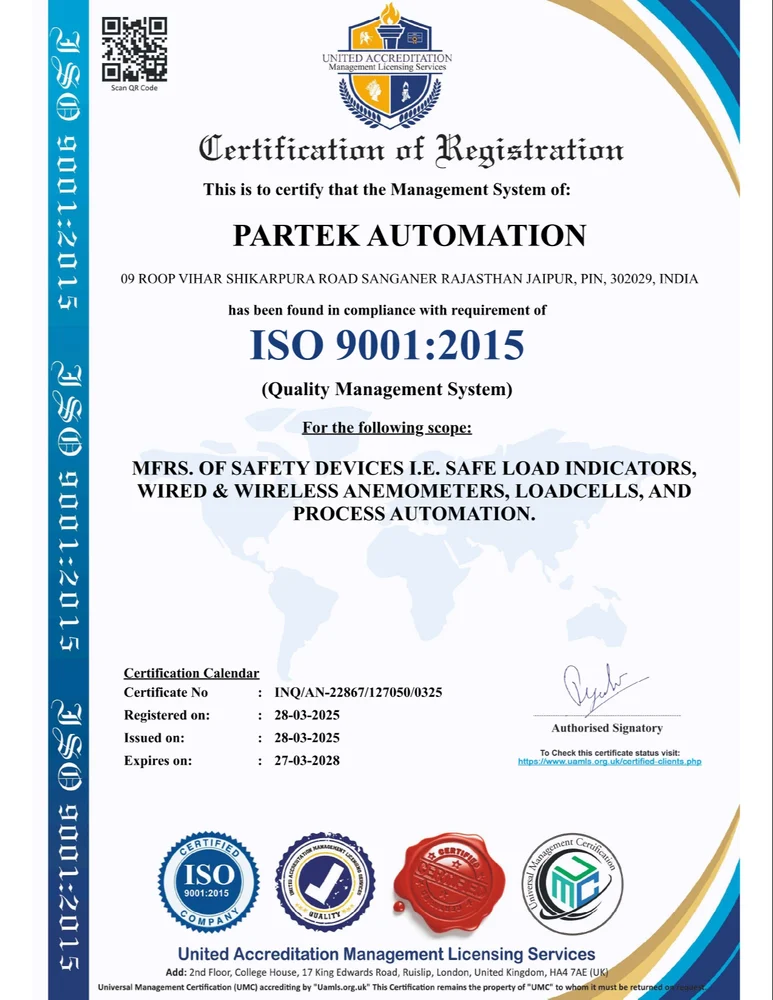Click the PARTEK AUTOMATION company name

click(409, 236)
